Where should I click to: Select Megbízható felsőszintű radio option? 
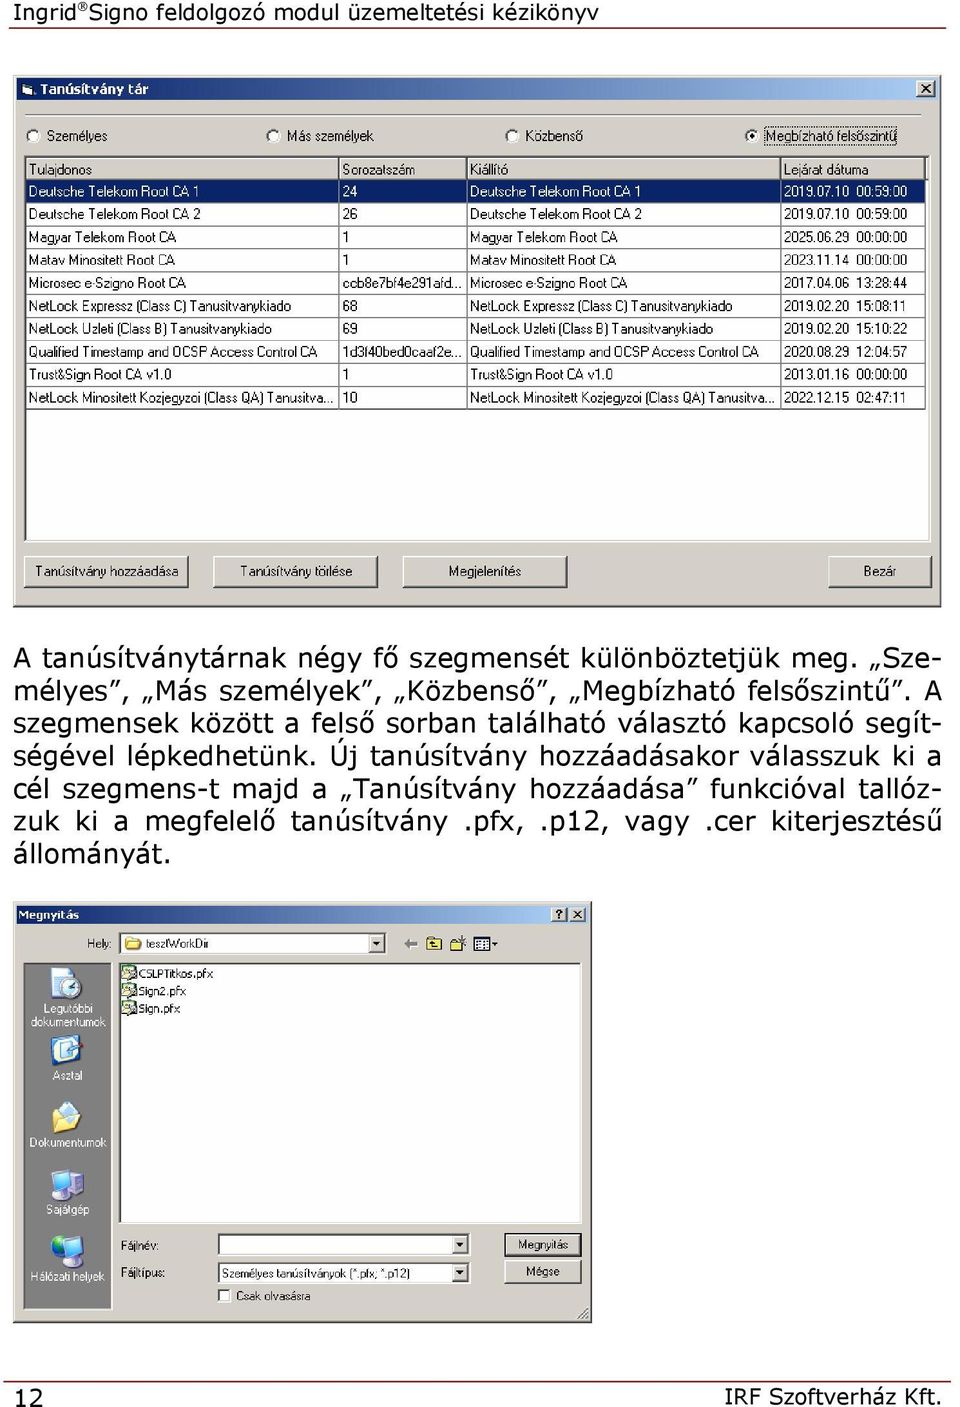coord(752,136)
